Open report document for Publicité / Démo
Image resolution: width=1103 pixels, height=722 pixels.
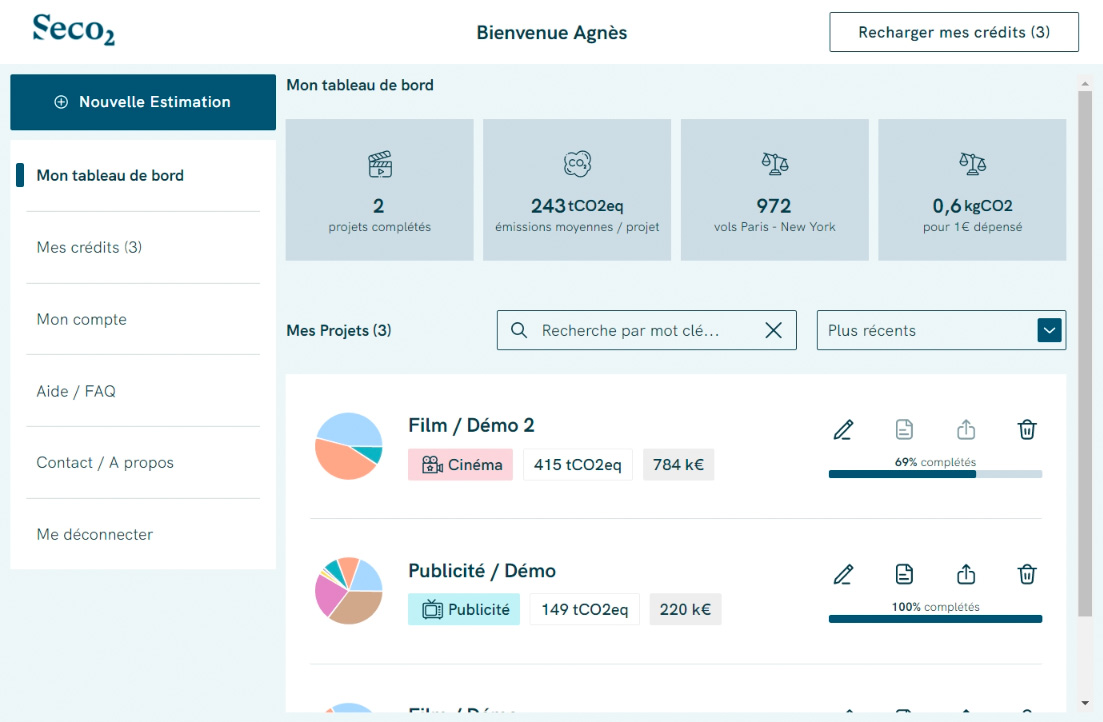click(904, 575)
